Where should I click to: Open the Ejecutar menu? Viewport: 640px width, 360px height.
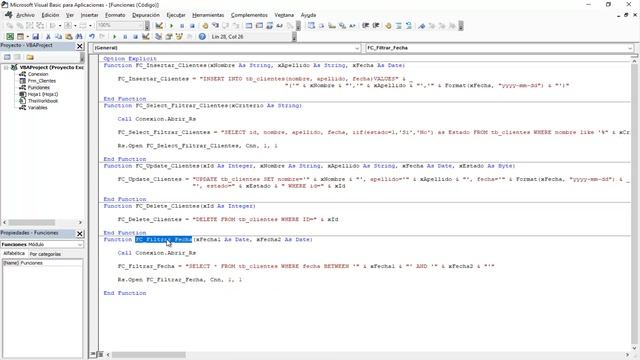coord(176,15)
